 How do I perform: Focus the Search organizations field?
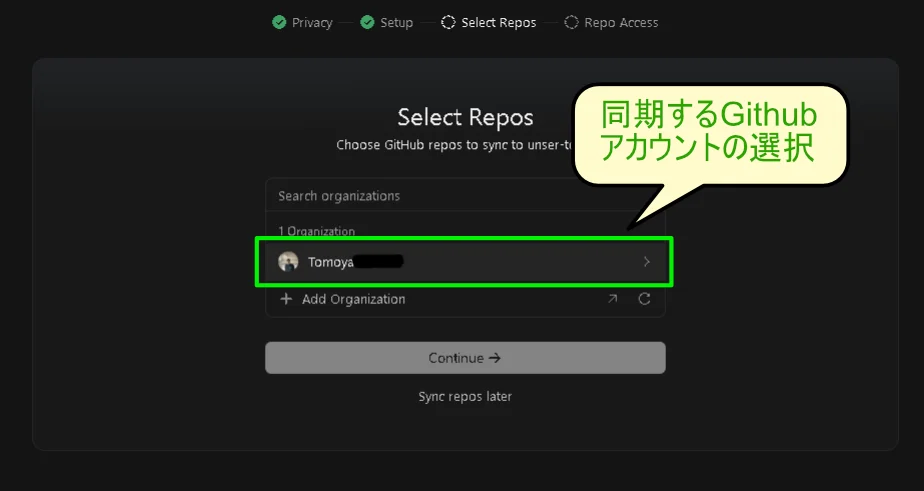pyautogui.click(x=465, y=196)
